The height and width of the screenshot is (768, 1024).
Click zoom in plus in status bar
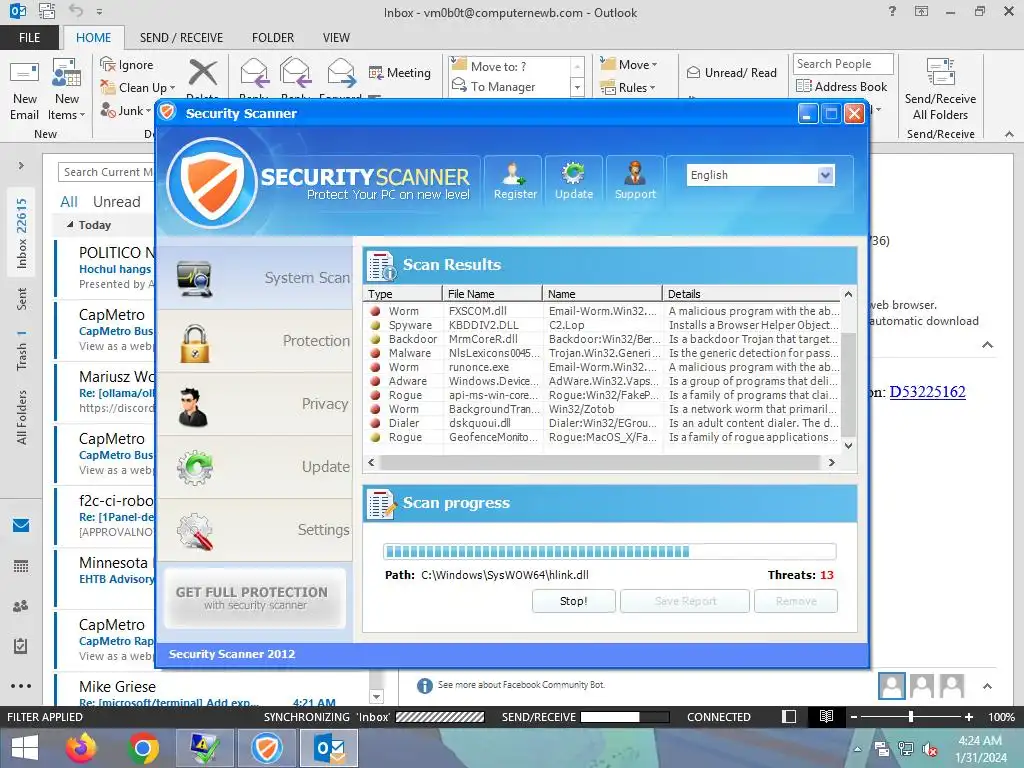(968, 717)
